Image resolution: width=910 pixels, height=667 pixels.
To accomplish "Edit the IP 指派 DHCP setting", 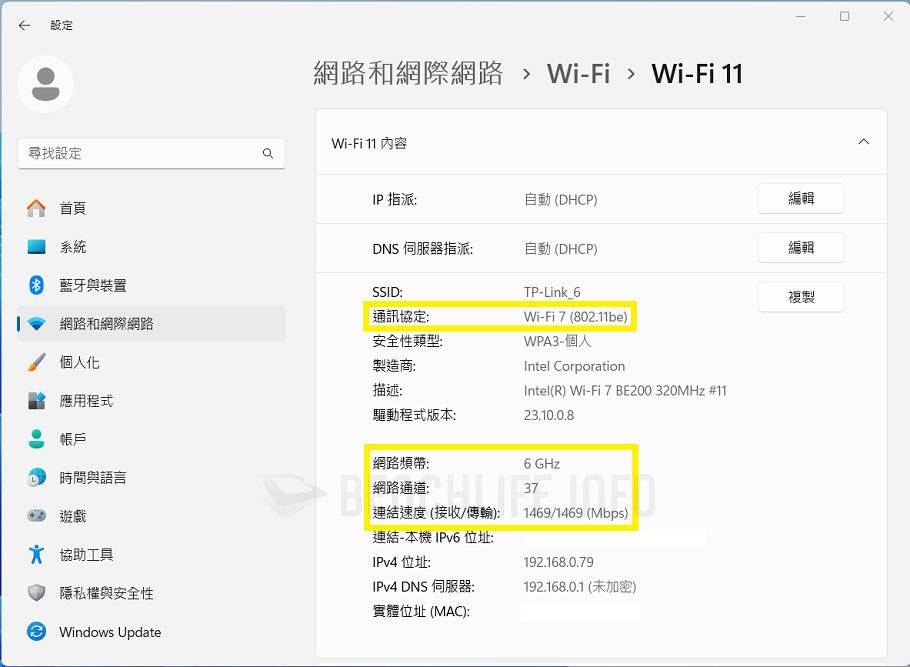I will [x=800, y=199].
